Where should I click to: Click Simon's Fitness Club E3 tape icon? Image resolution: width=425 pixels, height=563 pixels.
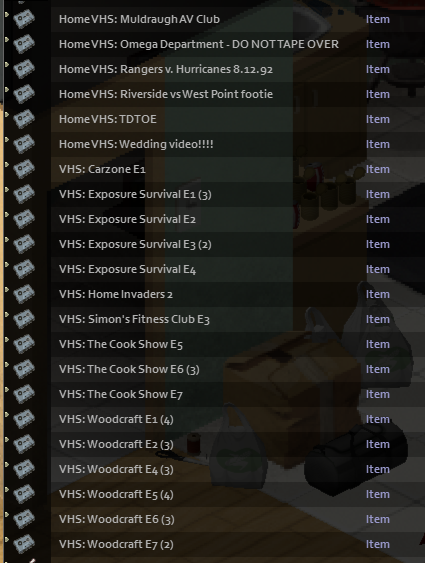click(24, 319)
